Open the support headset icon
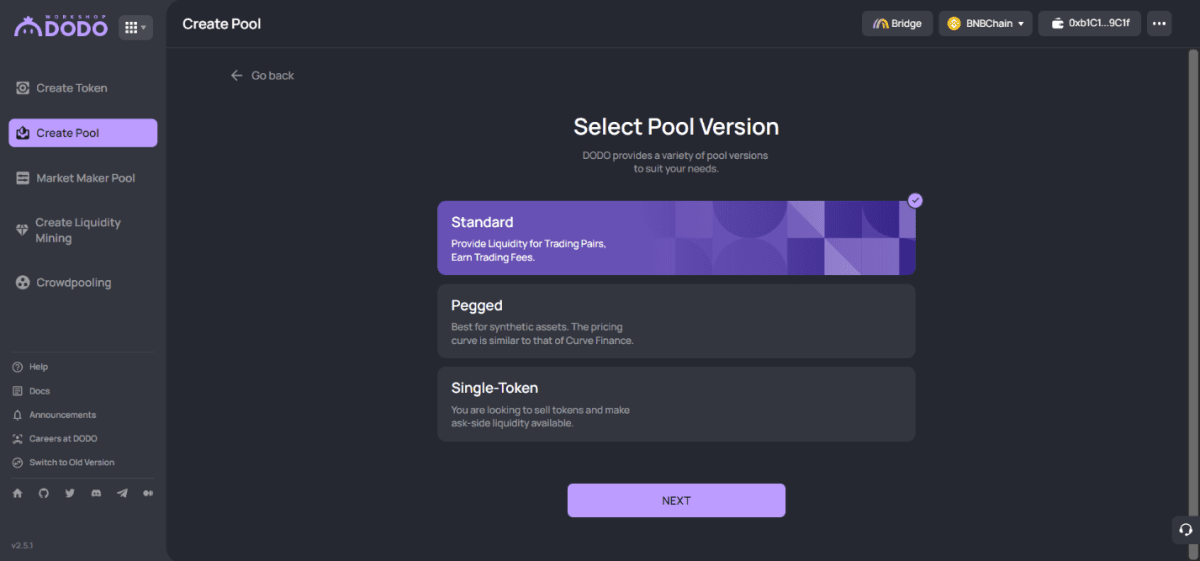 [x=1185, y=530]
